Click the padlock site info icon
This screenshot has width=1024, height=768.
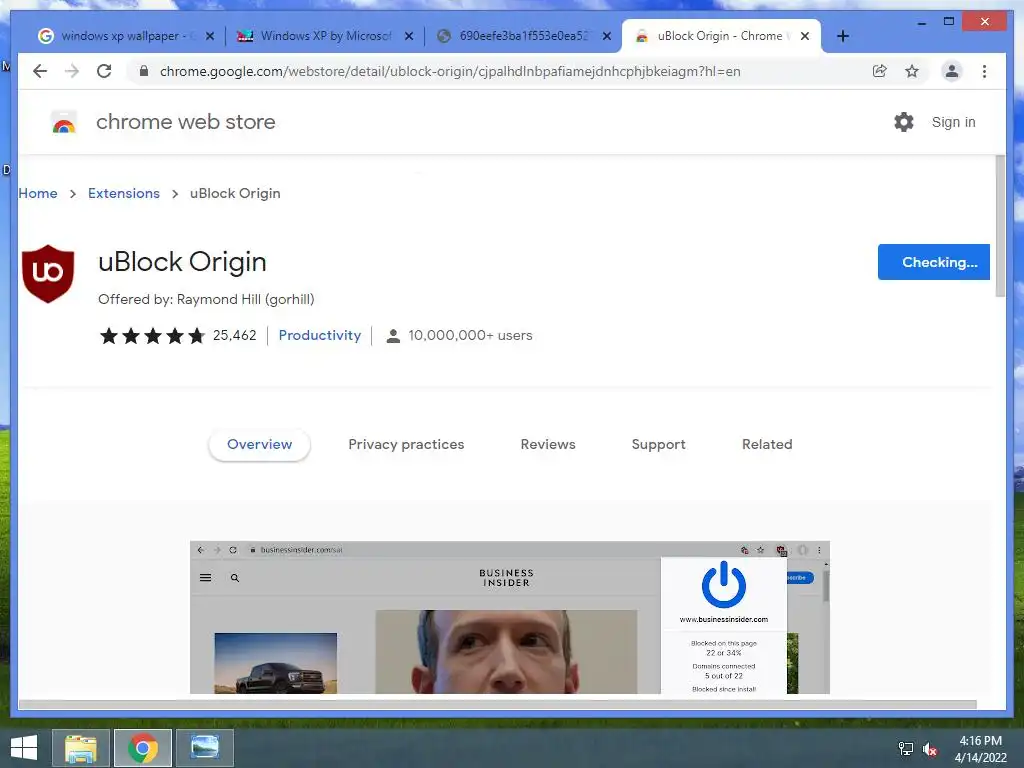tap(144, 71)
